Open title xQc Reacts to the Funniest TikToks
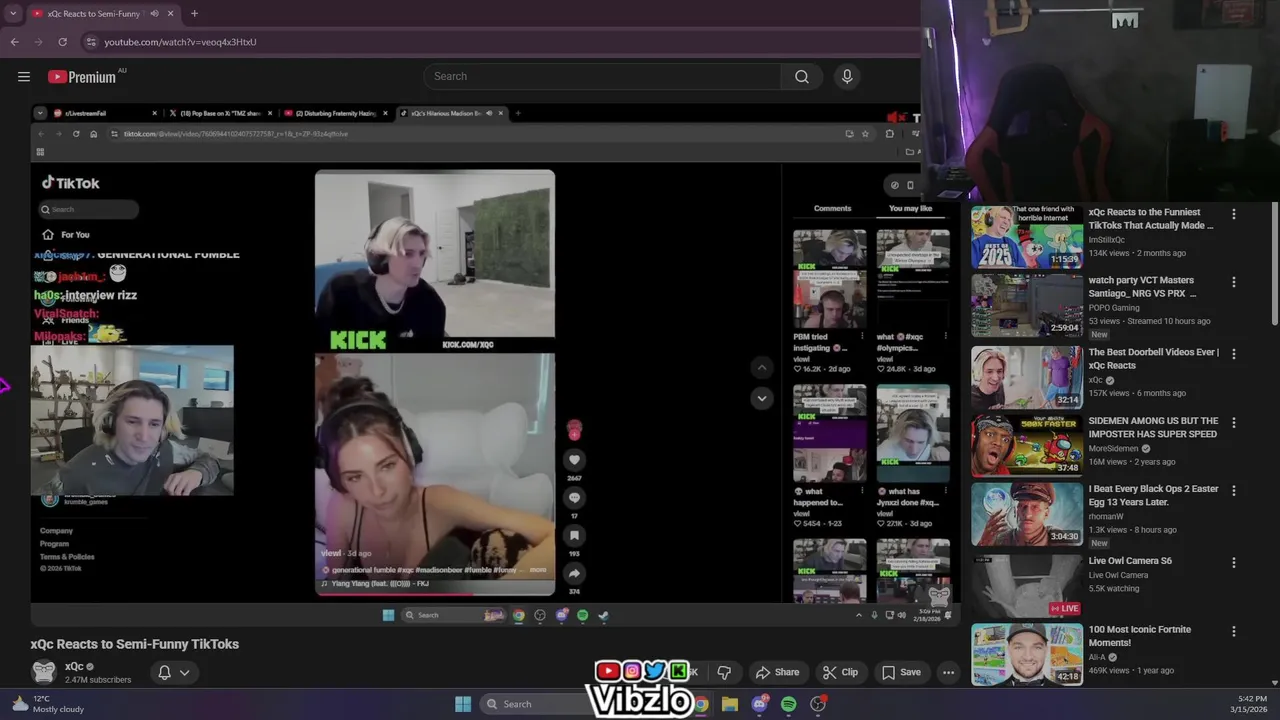 click(1151, 219)
